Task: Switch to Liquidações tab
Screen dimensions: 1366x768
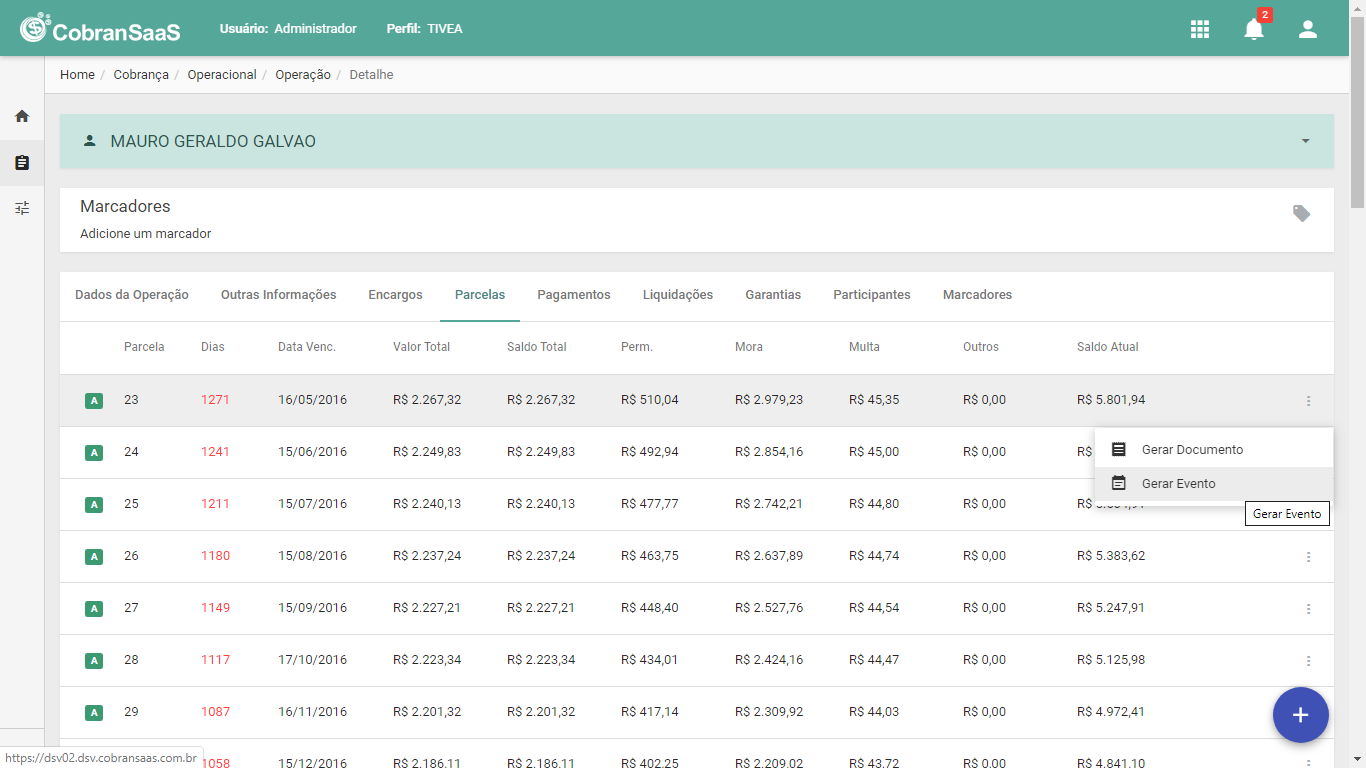Action: click(x=678, y=295)
